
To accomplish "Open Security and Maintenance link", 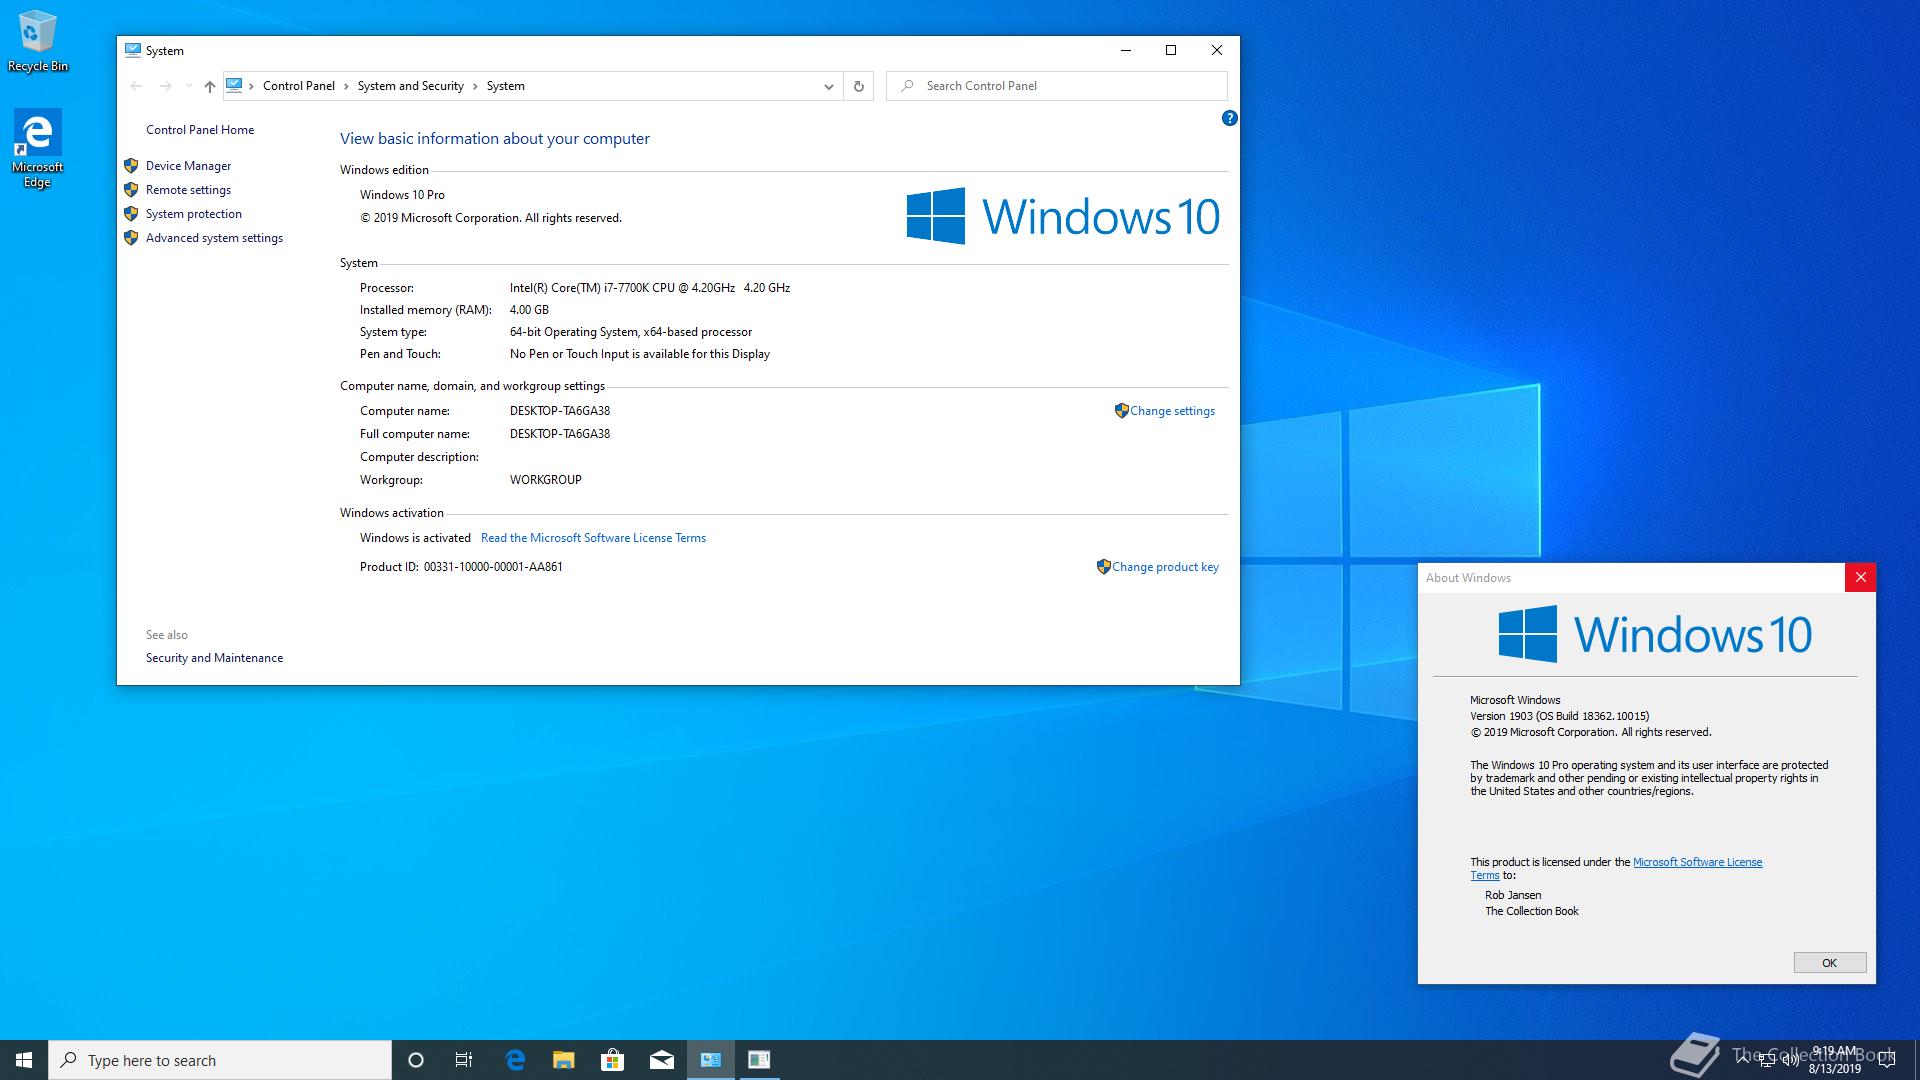I will [x=214, y=658].
